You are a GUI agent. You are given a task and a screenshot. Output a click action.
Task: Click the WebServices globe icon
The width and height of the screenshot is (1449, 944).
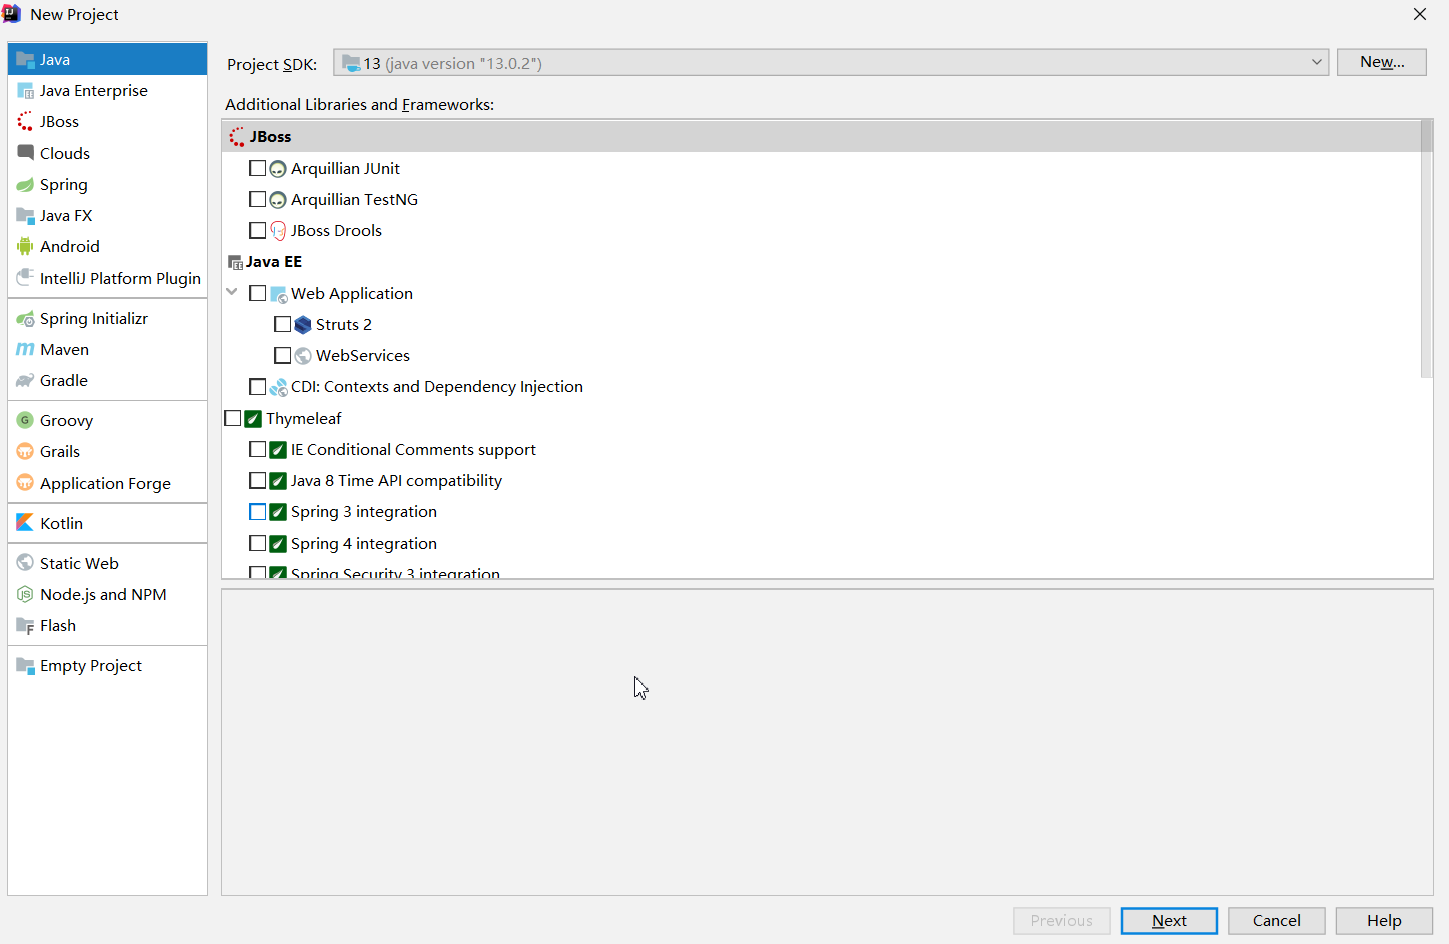pyautogui.click(x=303, y=356)
